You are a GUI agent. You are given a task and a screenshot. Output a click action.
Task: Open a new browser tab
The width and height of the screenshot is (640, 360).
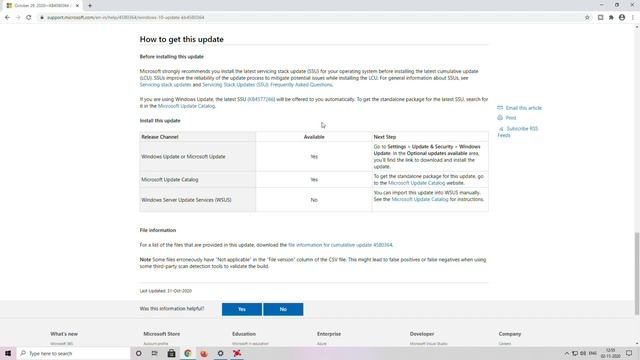(90, 6)
